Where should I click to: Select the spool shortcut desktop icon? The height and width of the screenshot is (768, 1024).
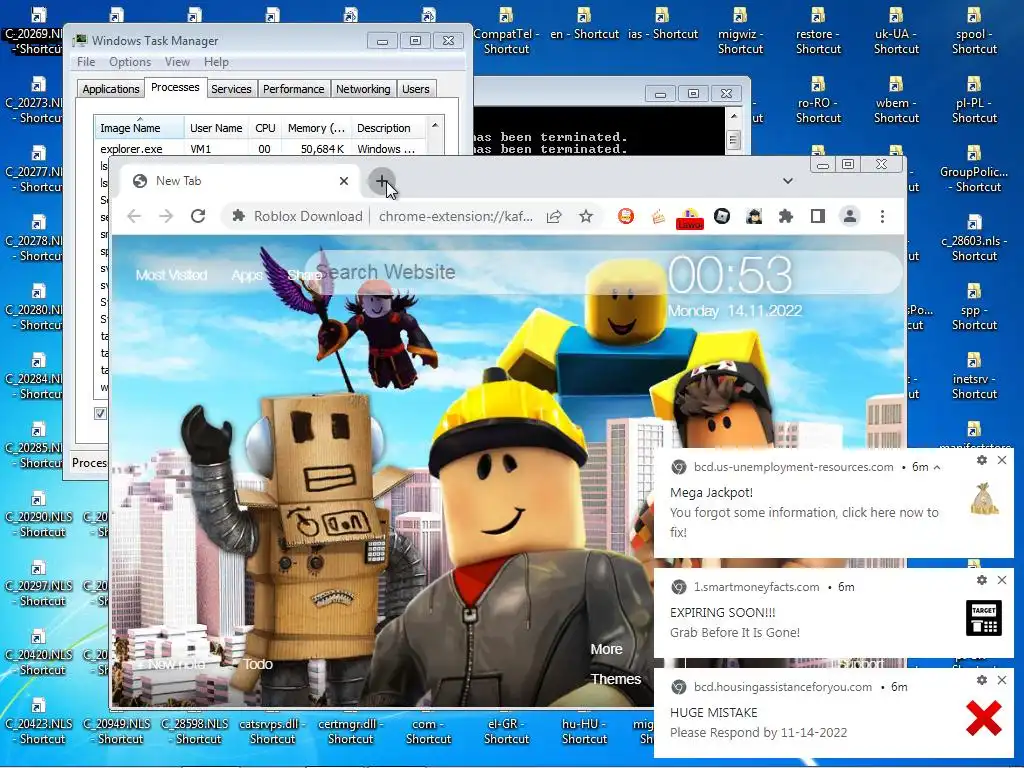pos(974,31)
